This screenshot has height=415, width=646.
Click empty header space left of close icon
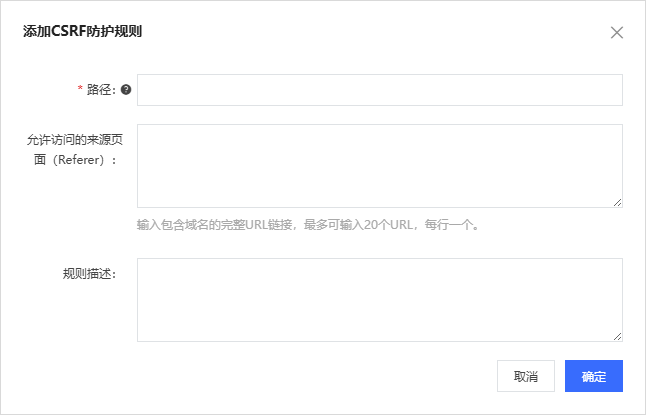400,32
